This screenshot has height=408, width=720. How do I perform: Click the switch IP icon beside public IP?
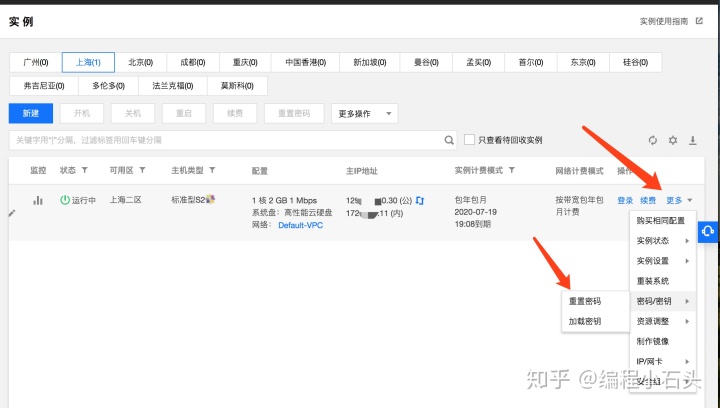pyautogui.click(x=420, y=201)
